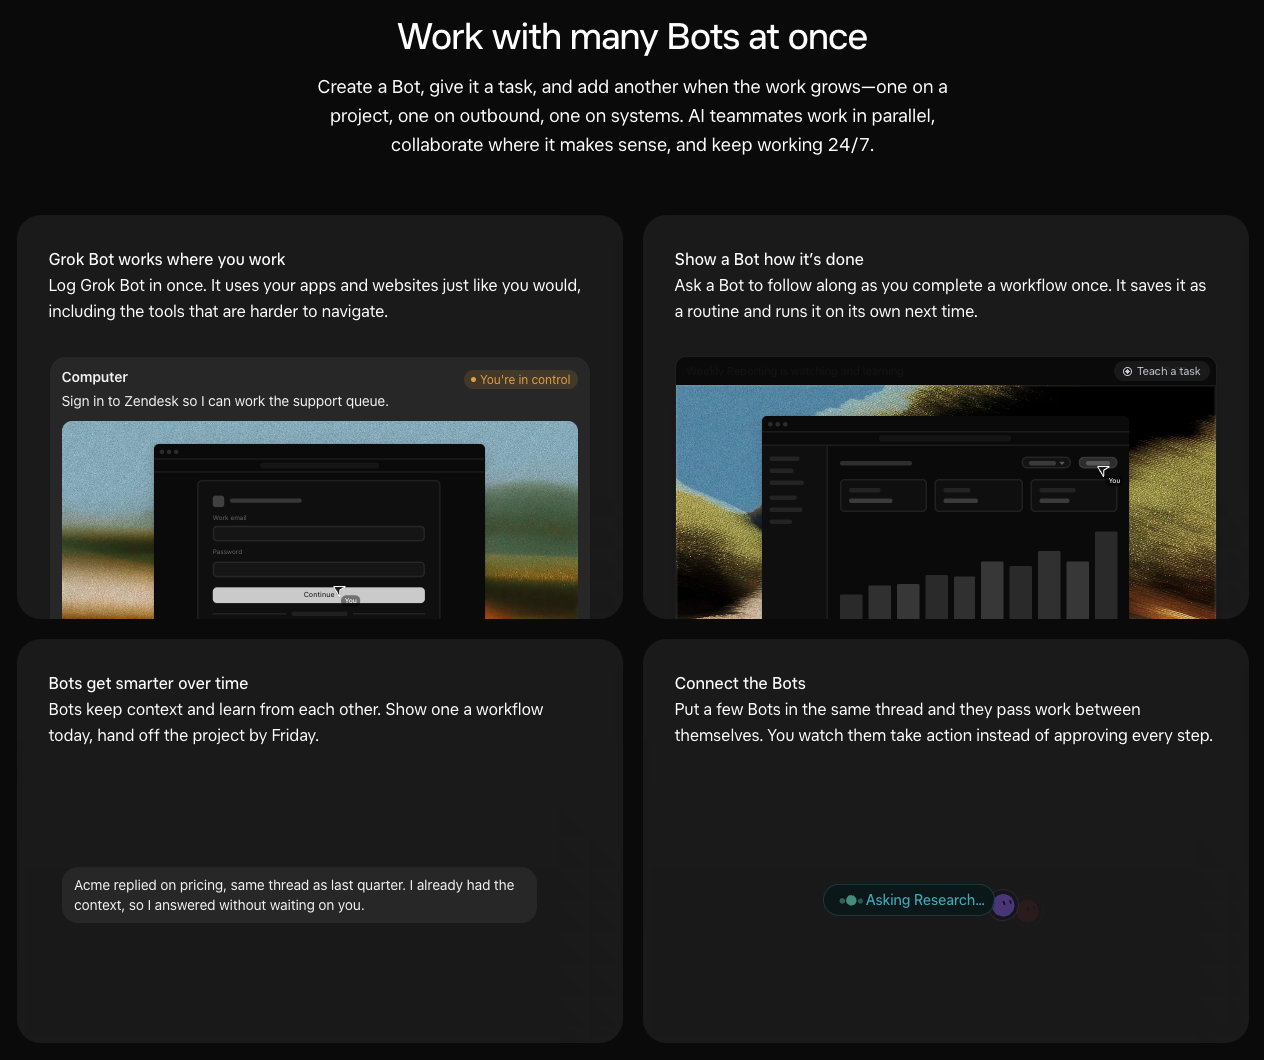Click the faded Weekly Reporting is watching text
This screenshot has height=1060, width=1264.
[795, 371]
